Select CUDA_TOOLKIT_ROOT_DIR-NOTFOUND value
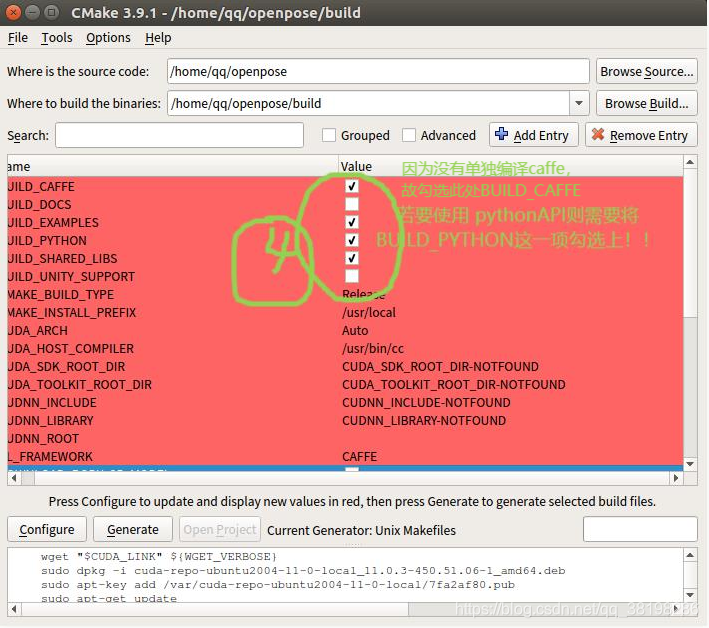The height and width of the screenshot is (628, 709). coord(454,385)
